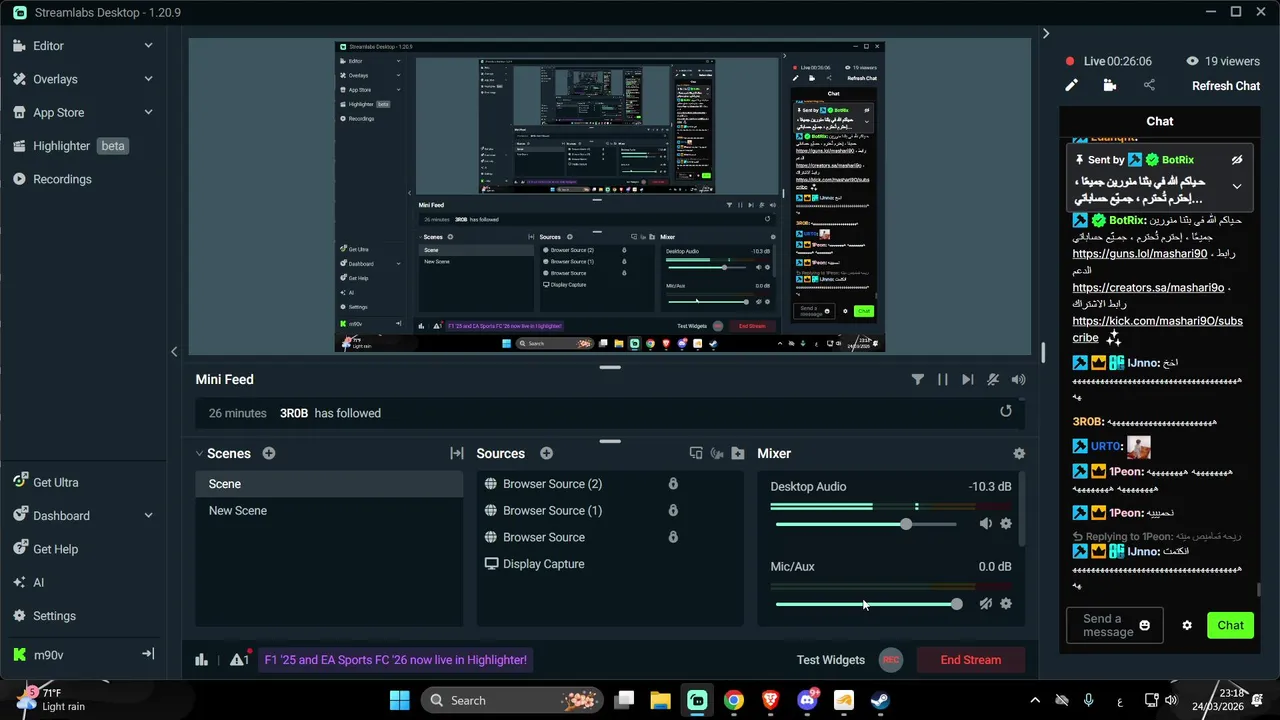
Task: Click the End Stream button
Action: pos(970,660)
